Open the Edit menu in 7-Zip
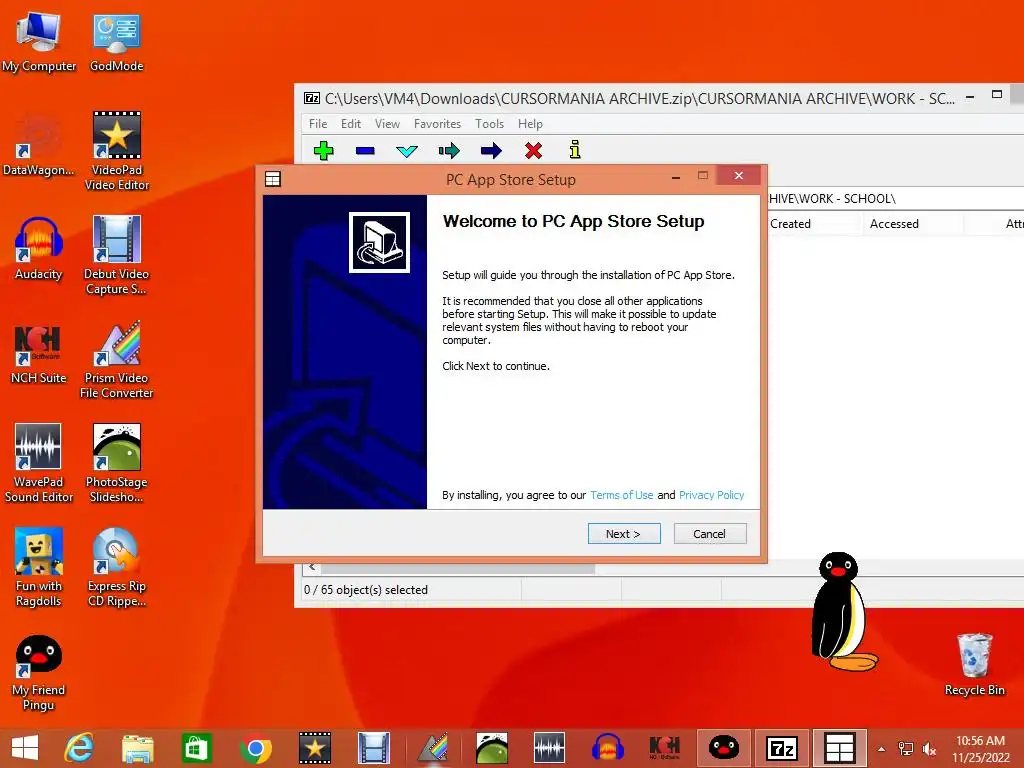The width and height of the screenshot is (1024, 768). click(351, 123)
